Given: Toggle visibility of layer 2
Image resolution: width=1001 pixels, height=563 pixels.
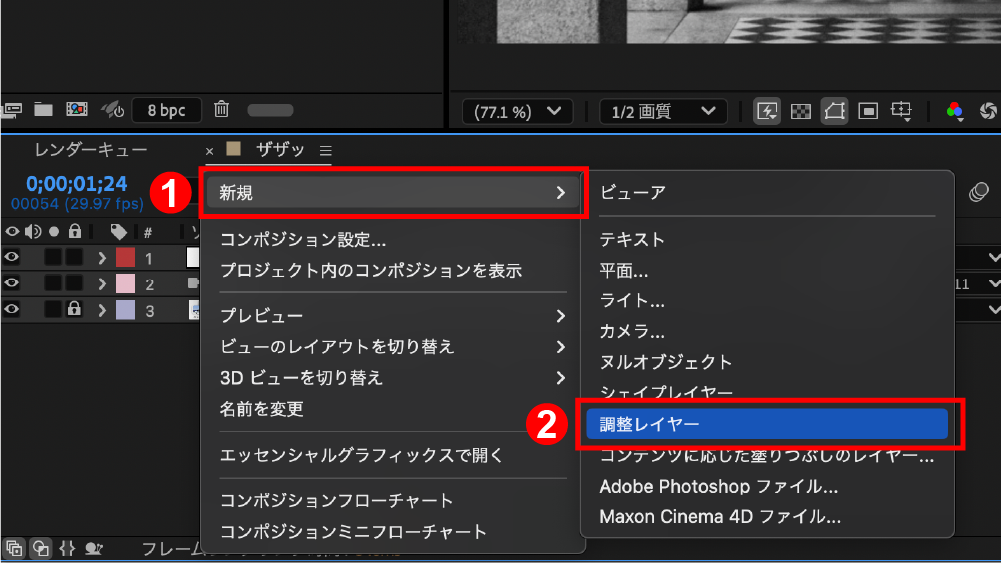Looking at the screenshot, I should [11, 283].
